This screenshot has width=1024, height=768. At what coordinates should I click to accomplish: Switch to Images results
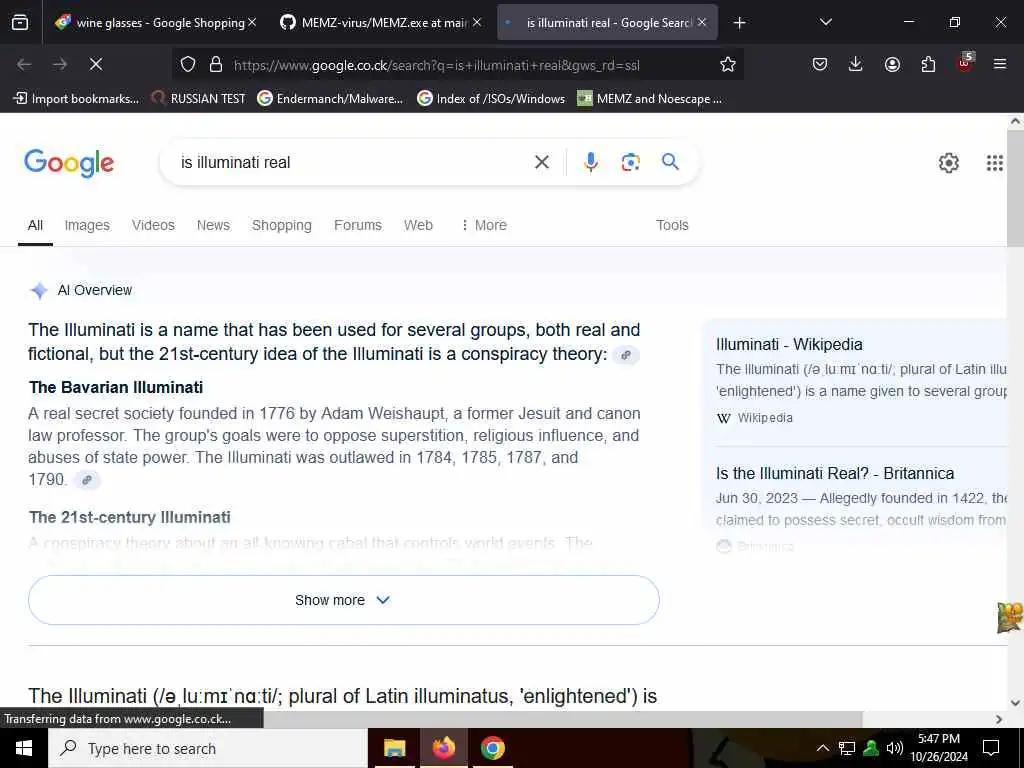click(x=87, y=225)
